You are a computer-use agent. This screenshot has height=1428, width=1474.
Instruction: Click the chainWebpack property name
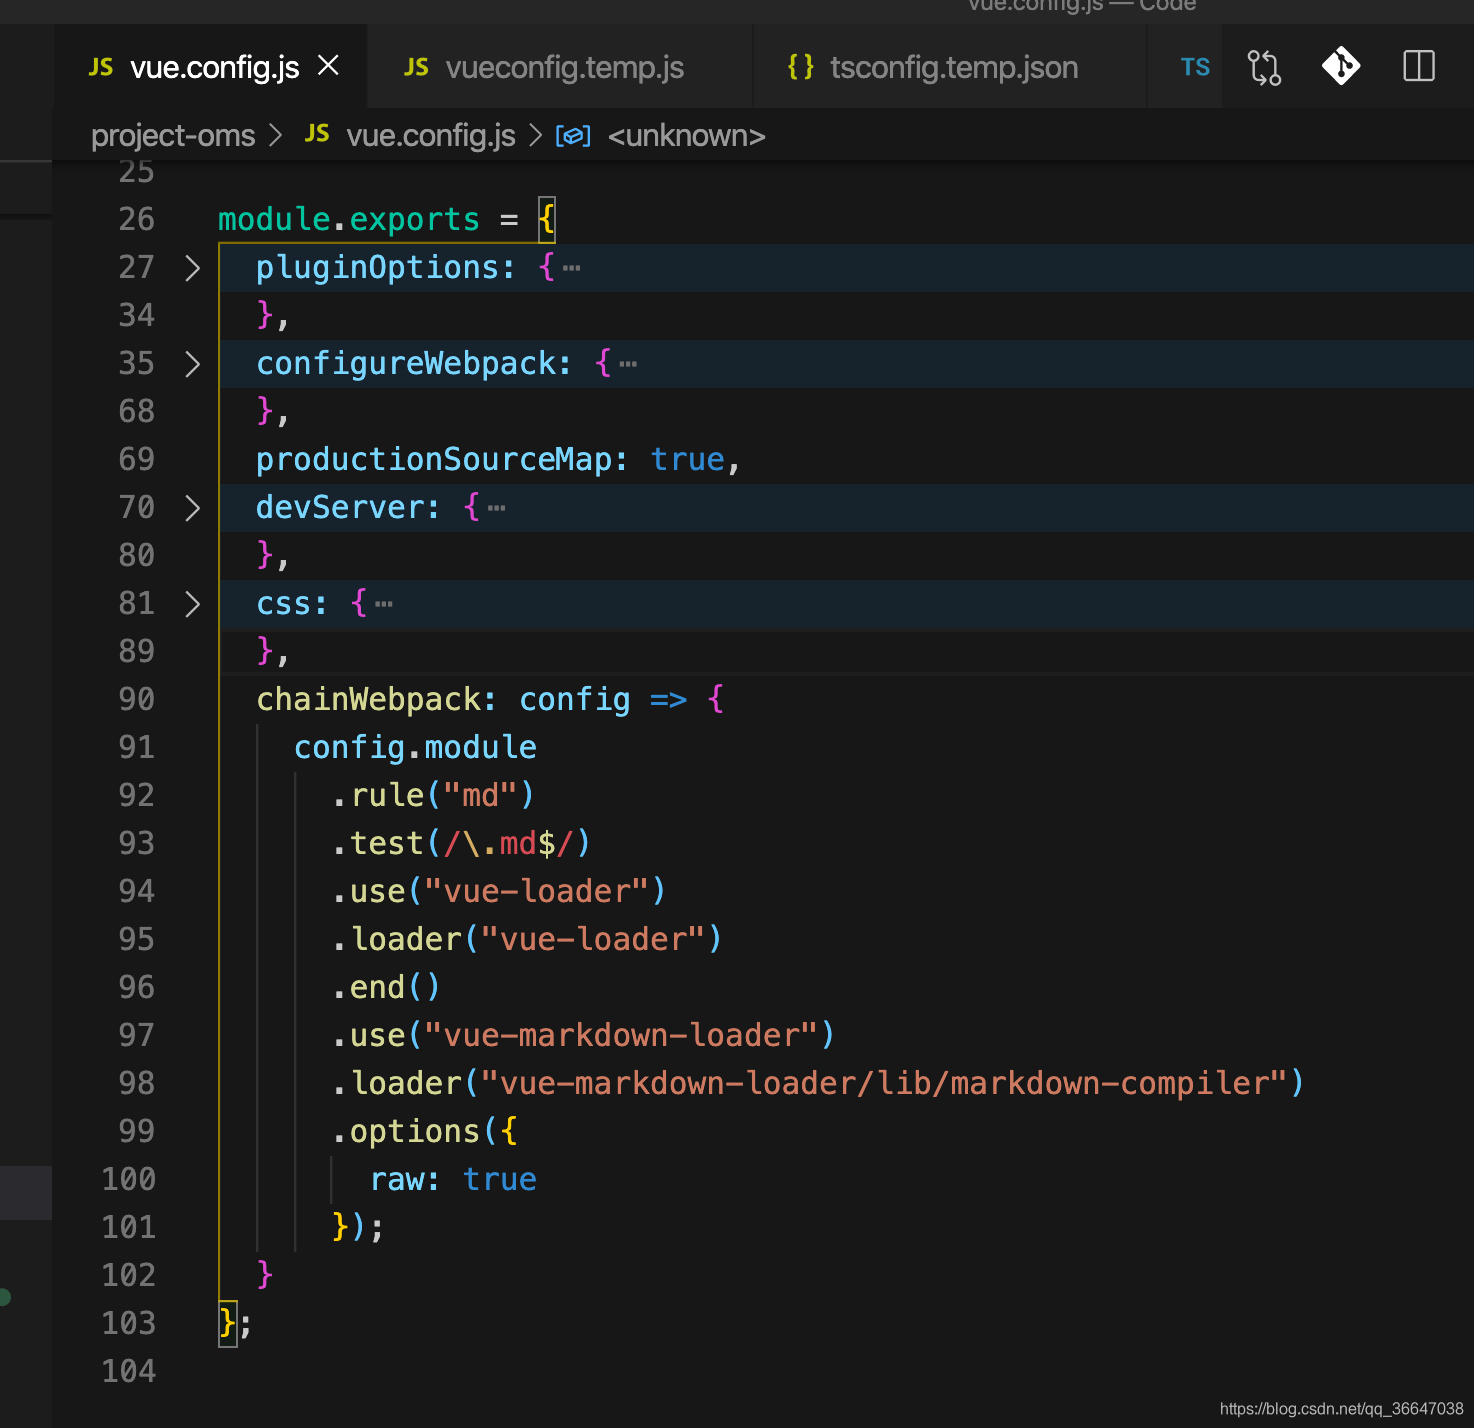click(367, 699)
